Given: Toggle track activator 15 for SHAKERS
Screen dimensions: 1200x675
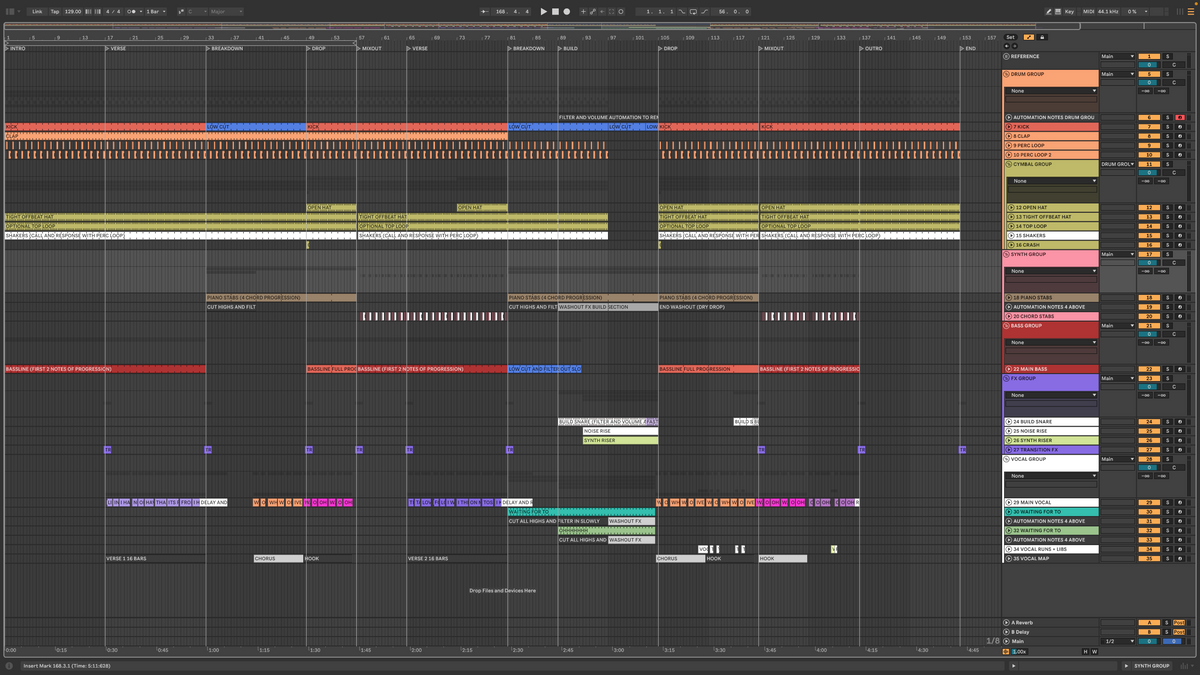Looking at the screenshot, I should [x=1149, y=236].
